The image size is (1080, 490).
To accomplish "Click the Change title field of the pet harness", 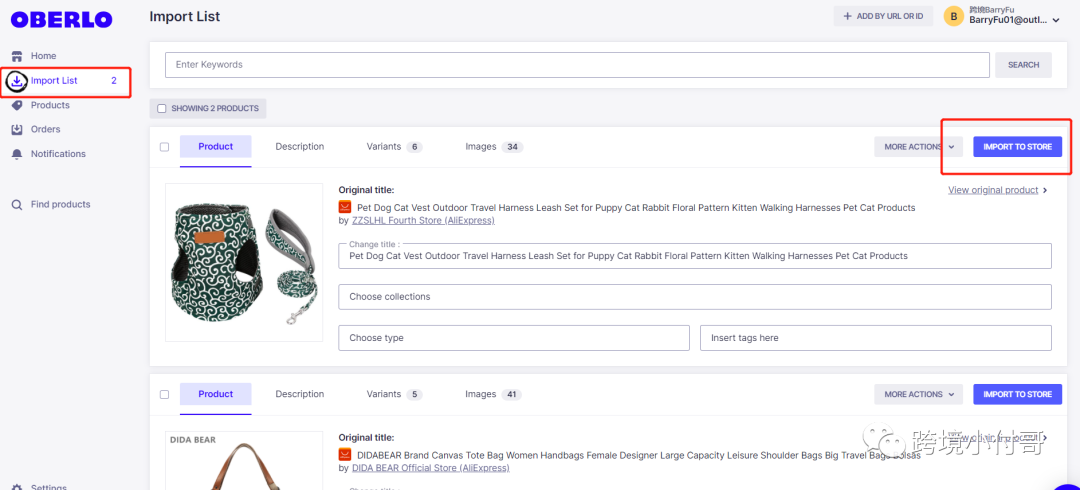I will (694, 256).
